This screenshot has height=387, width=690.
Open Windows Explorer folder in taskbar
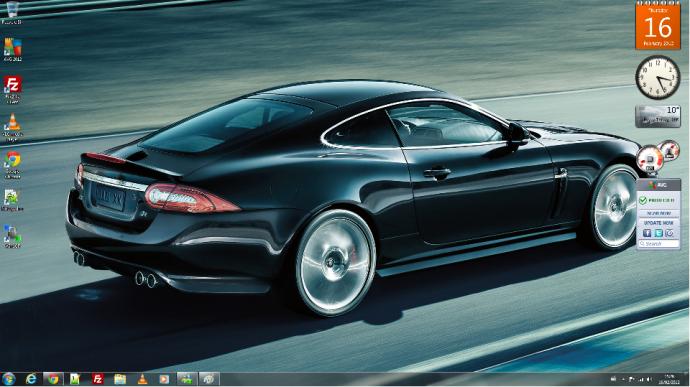pyautogui.click(x=120, y=379)
